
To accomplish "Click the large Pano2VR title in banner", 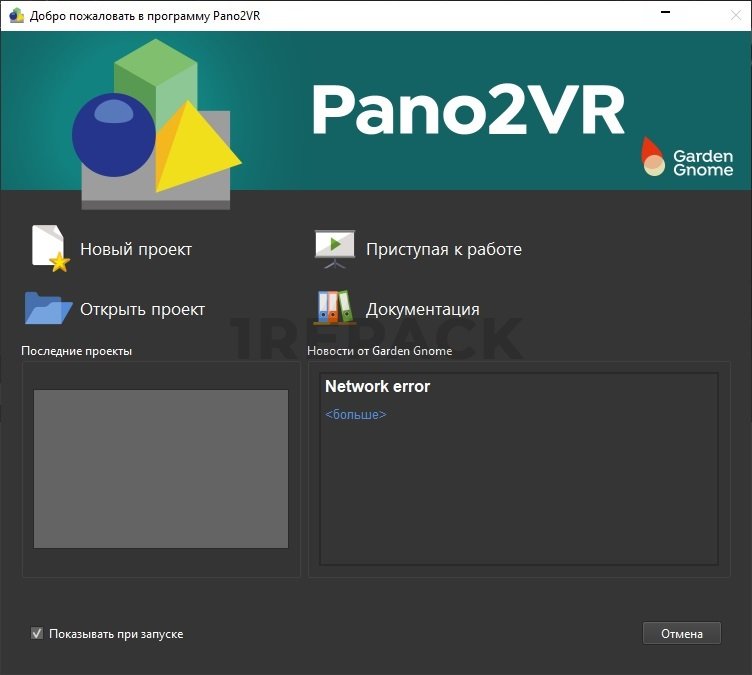I will 467,110.
